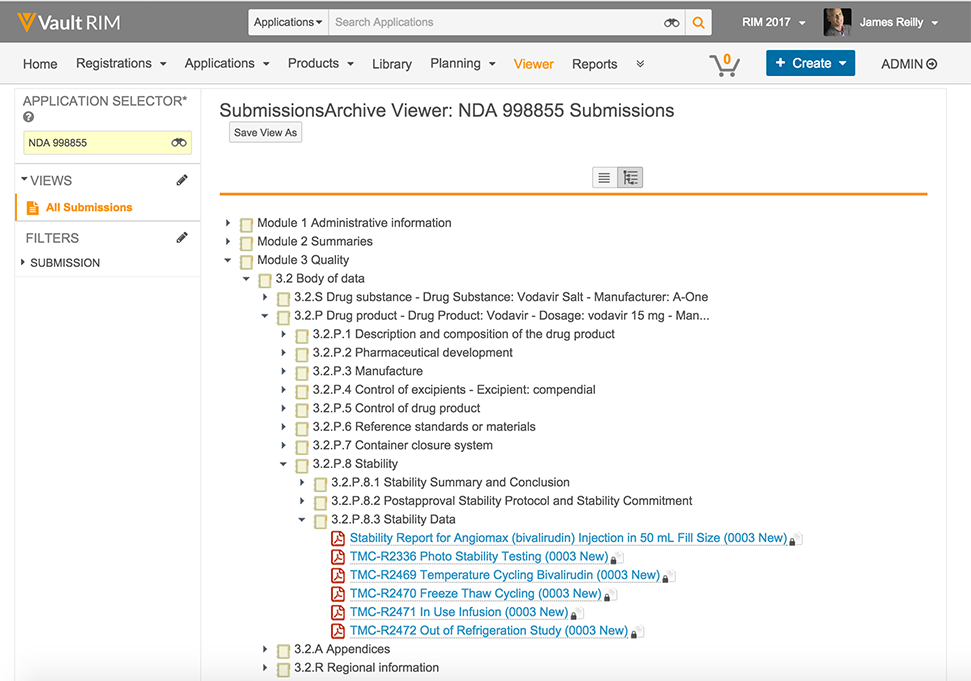Select 3.2.P.3 Manufacture tree node
Image resolution: width=971 pixels, height=681 pixels.
367,371
